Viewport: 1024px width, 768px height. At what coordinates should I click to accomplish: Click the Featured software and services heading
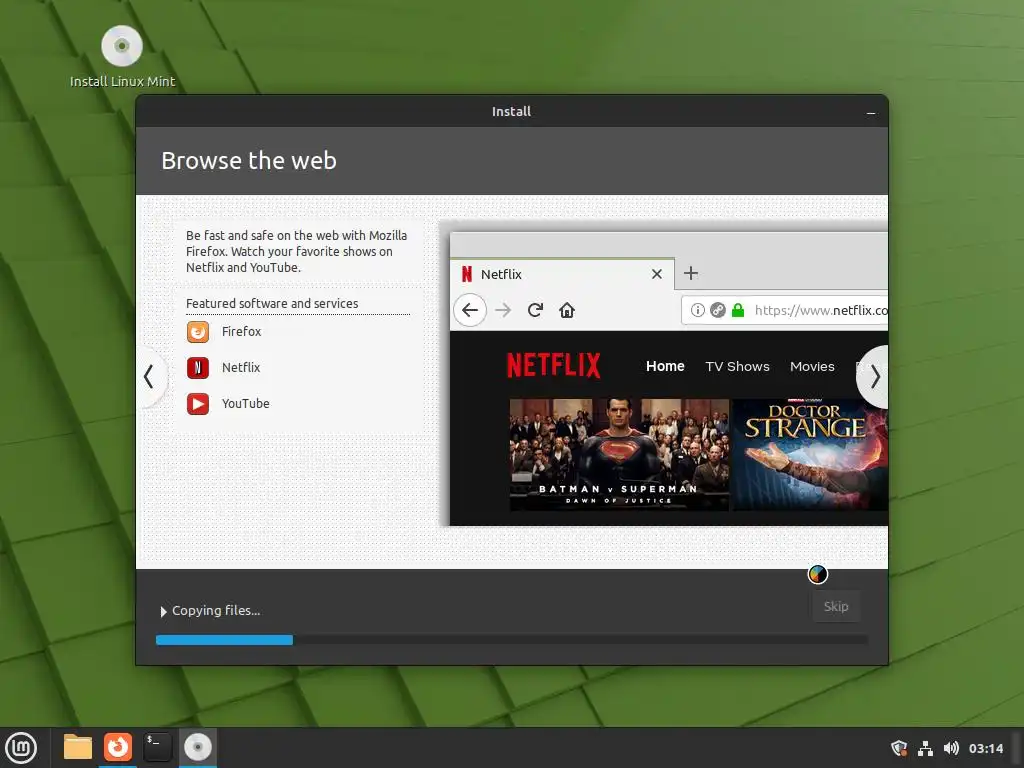[x=272, y=304]
